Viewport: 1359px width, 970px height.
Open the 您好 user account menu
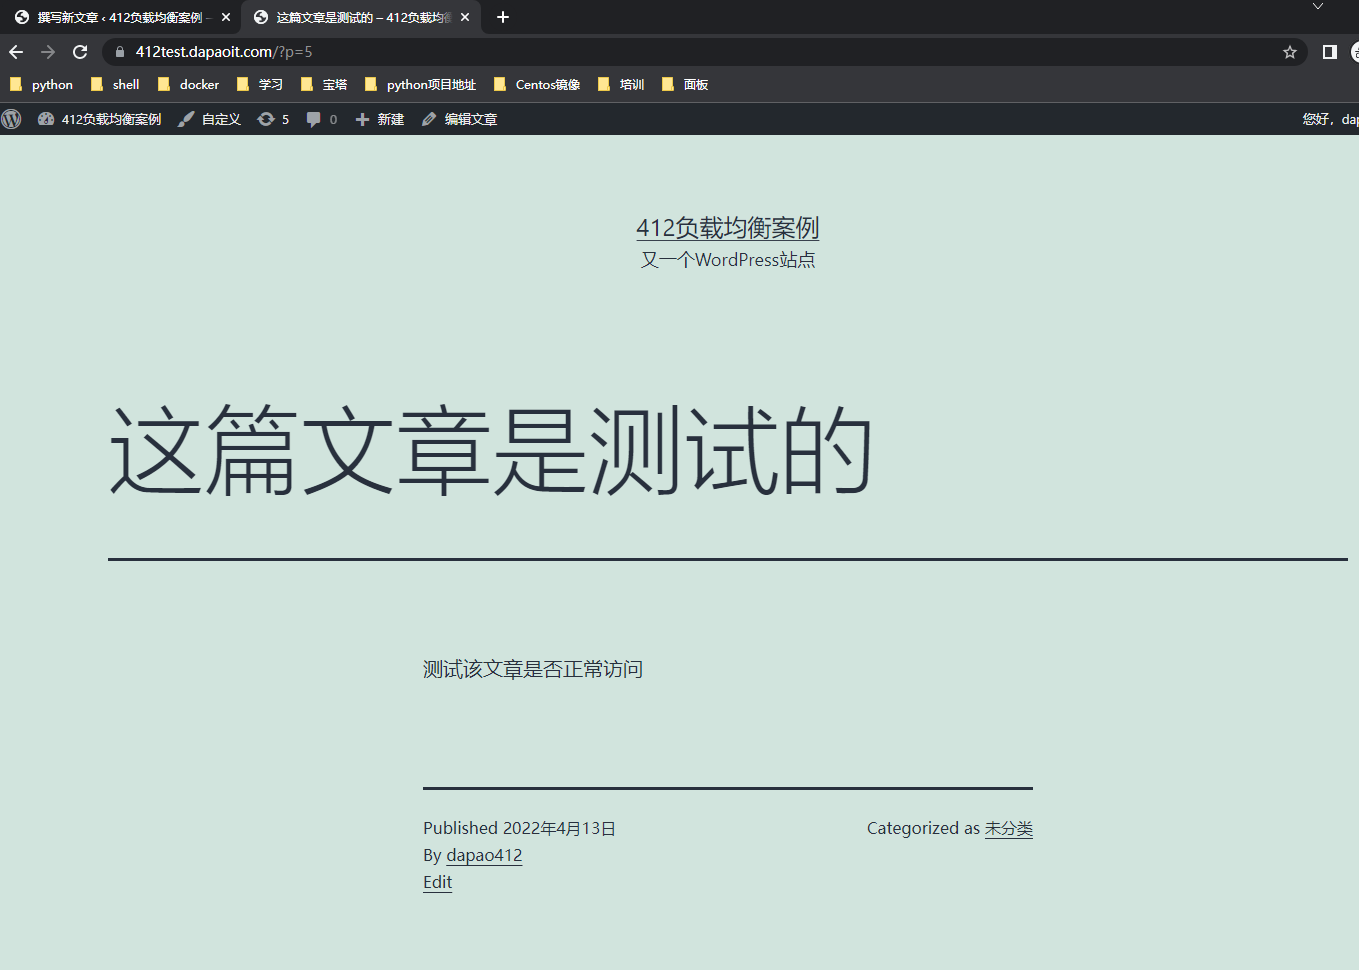coord(1330,119)
